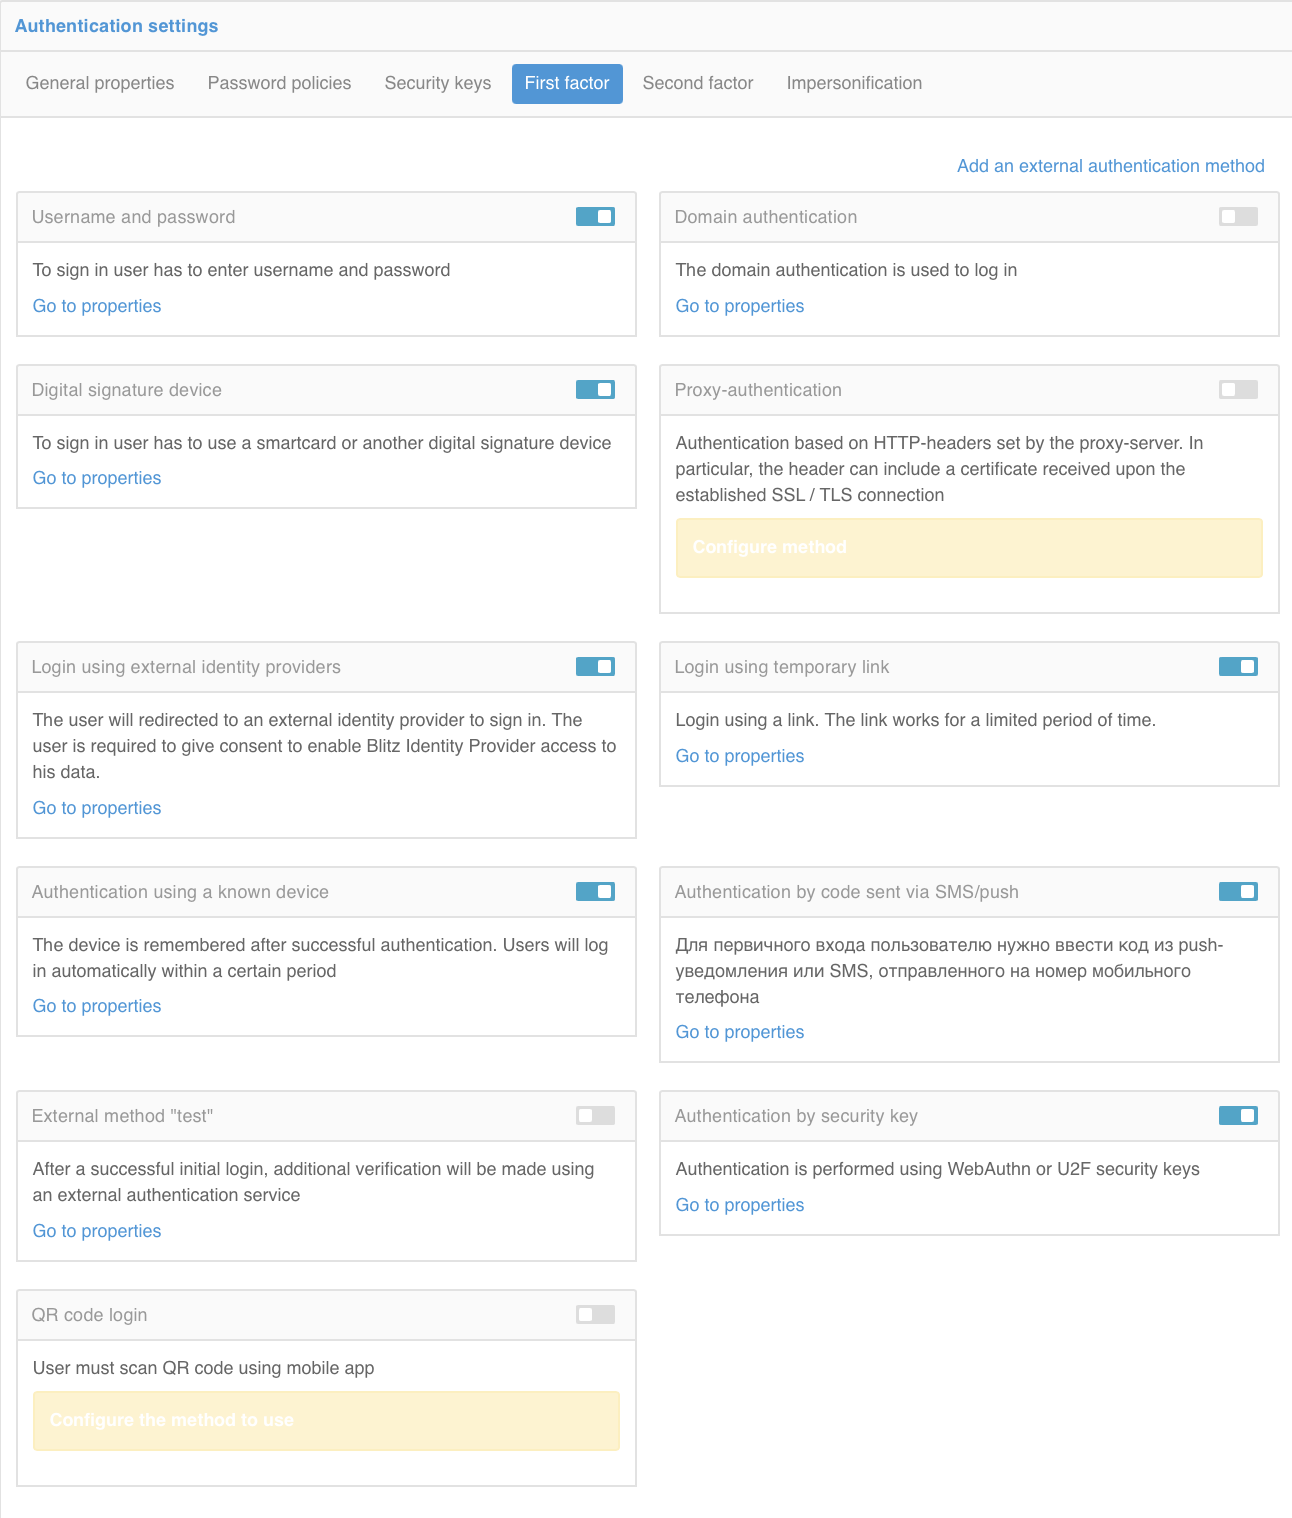Disable Login using temporary link switch
Viewport: 1292px width, 1518px height.
point(1238,667)
